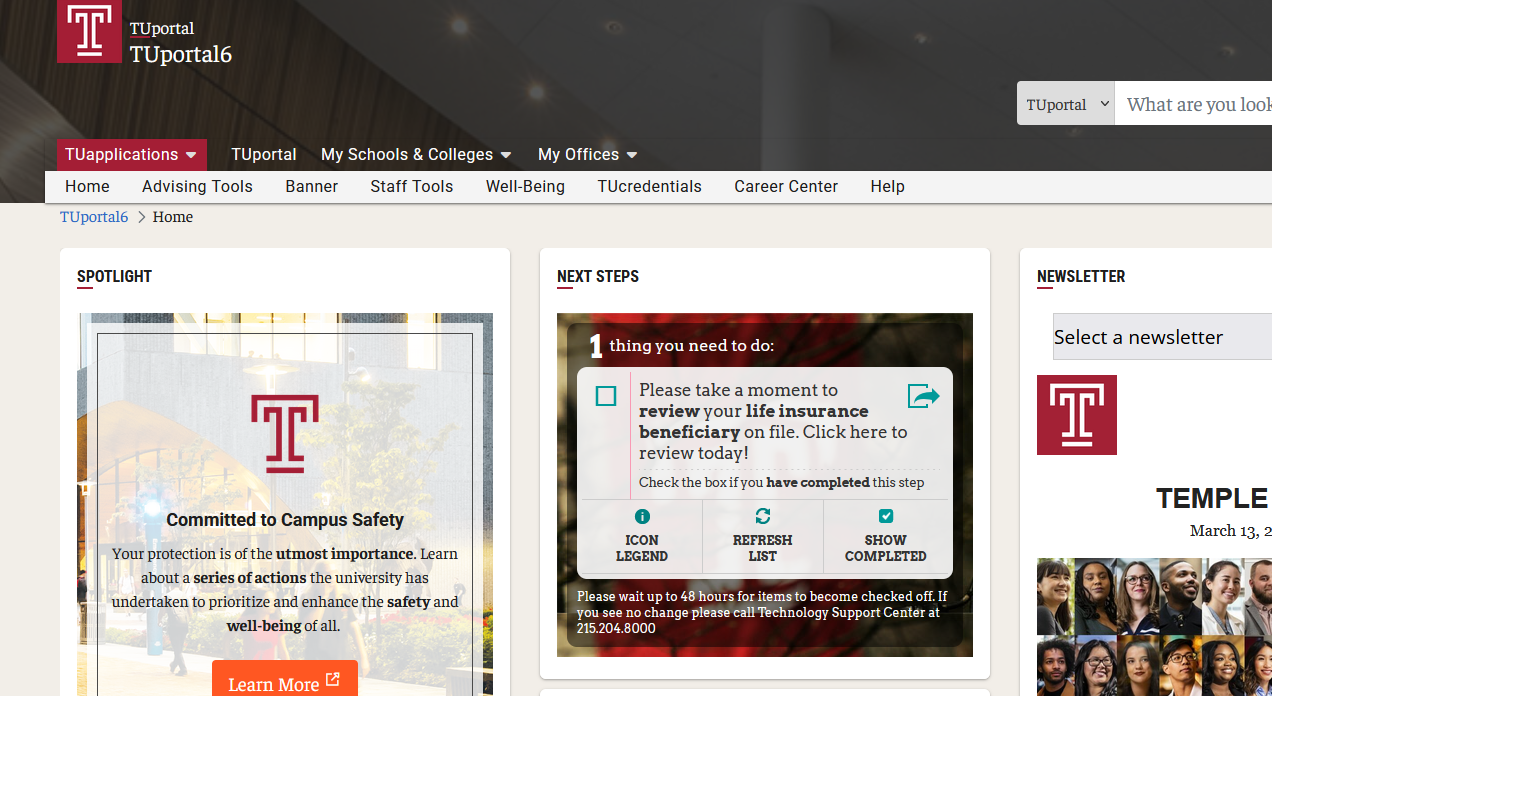Image resolution: width=1520 pixels, height=812 pixels.
Task: Open the Select a newsletter dropdown
Action: click(1162, 336)
